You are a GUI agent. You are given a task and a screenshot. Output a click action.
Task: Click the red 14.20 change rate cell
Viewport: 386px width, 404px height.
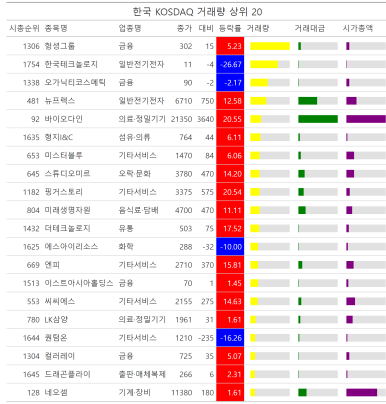click(x=230, y=174)
